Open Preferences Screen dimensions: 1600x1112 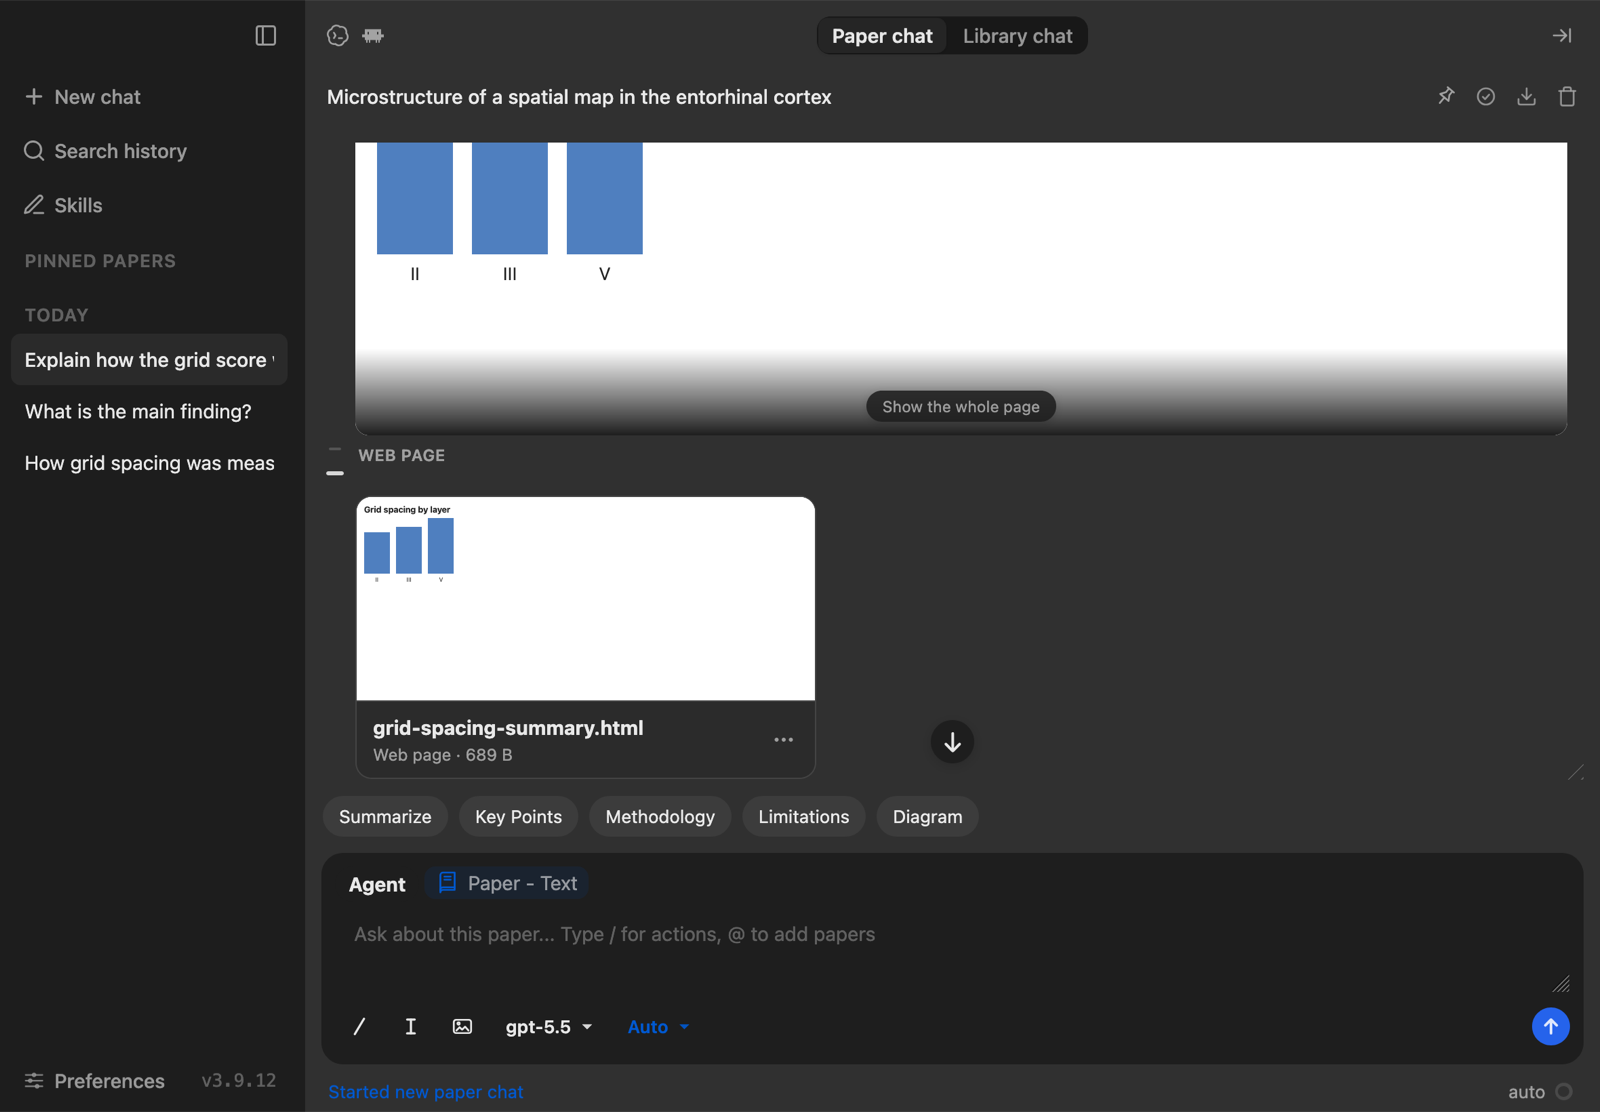tap(95, 1081)
